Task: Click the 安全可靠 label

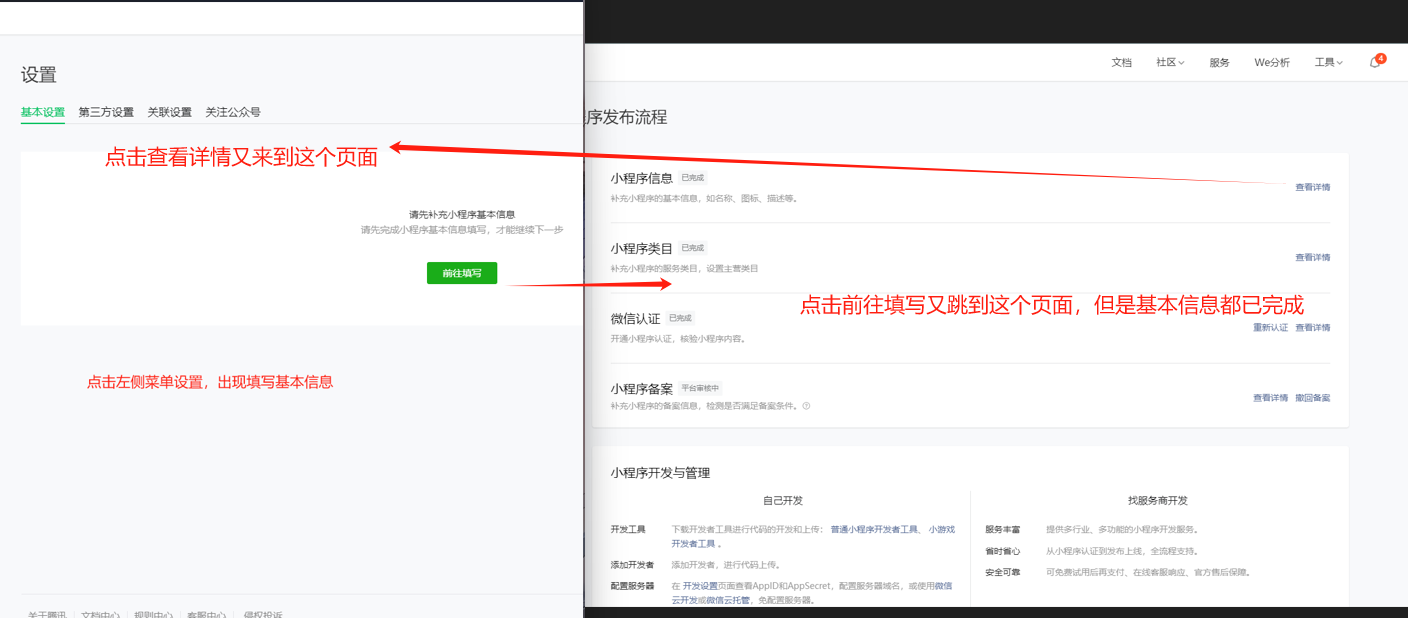Action: [1003, 572]
